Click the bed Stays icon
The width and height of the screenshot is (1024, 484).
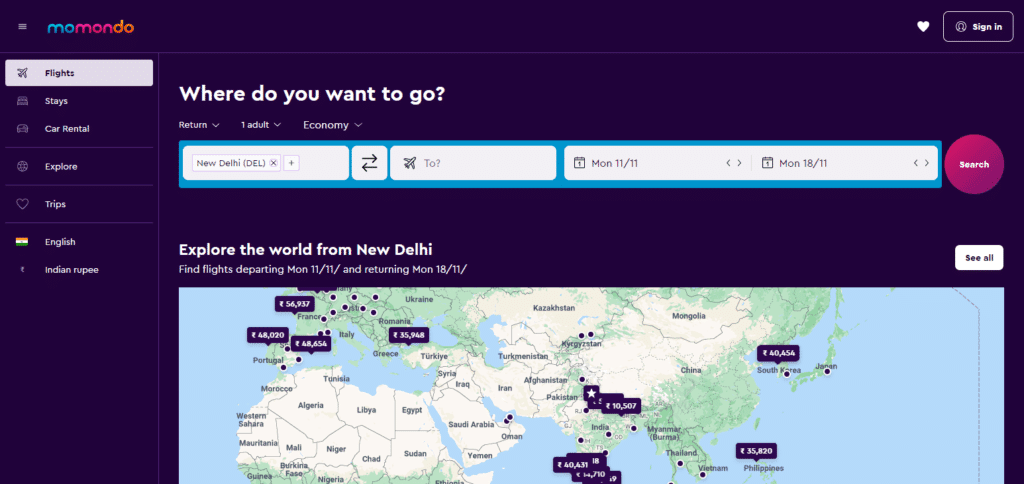tap(22, 101)
